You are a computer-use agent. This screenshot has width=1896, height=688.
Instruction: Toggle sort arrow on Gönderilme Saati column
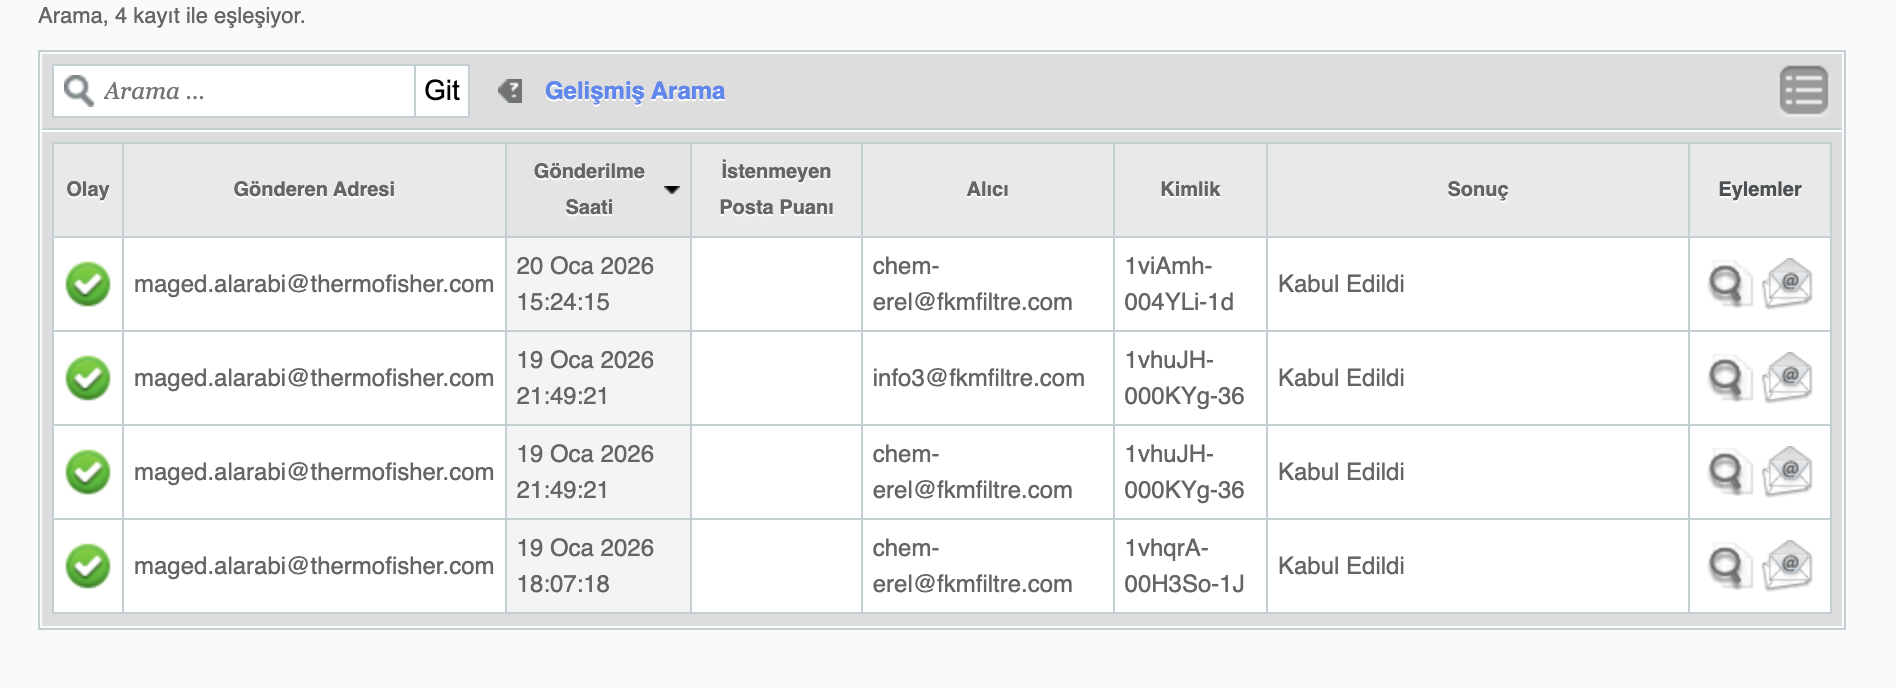point(672,189)
